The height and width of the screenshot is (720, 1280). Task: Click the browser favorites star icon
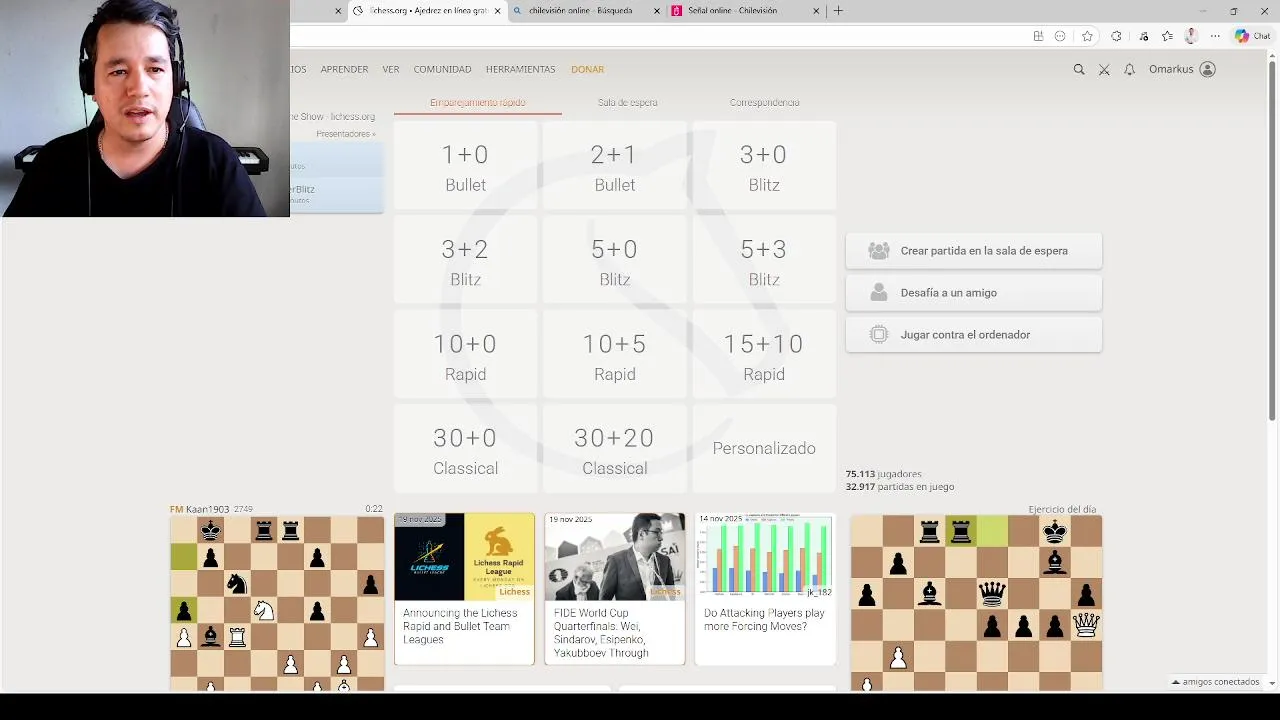(x=1087, y=36)
